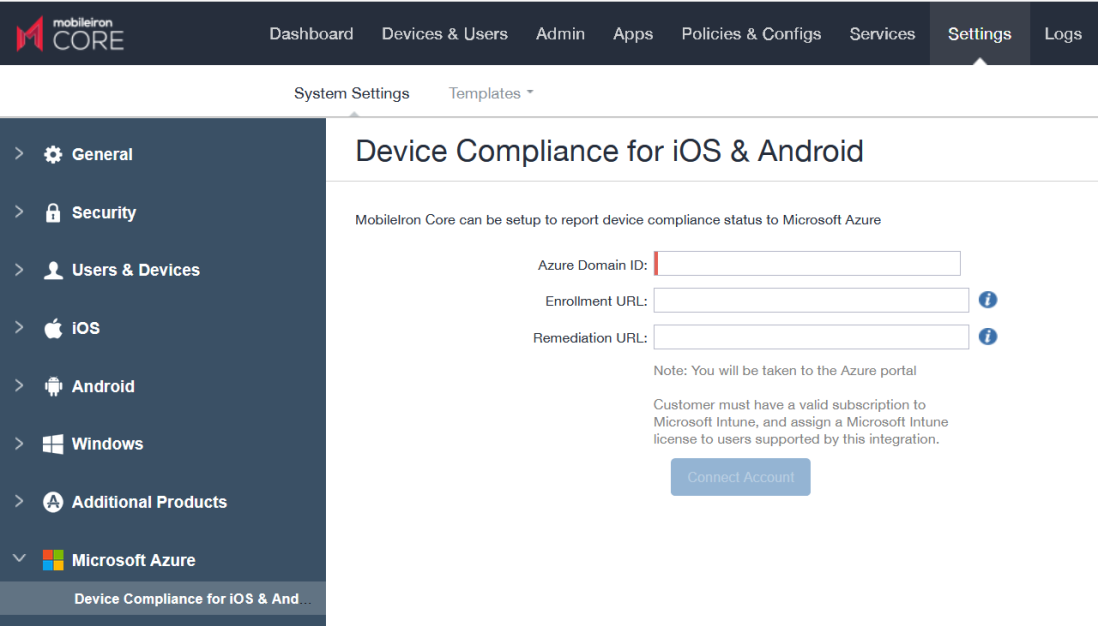Select the Windows sidebar label
1098x626 pixels.
pos(107,444)
